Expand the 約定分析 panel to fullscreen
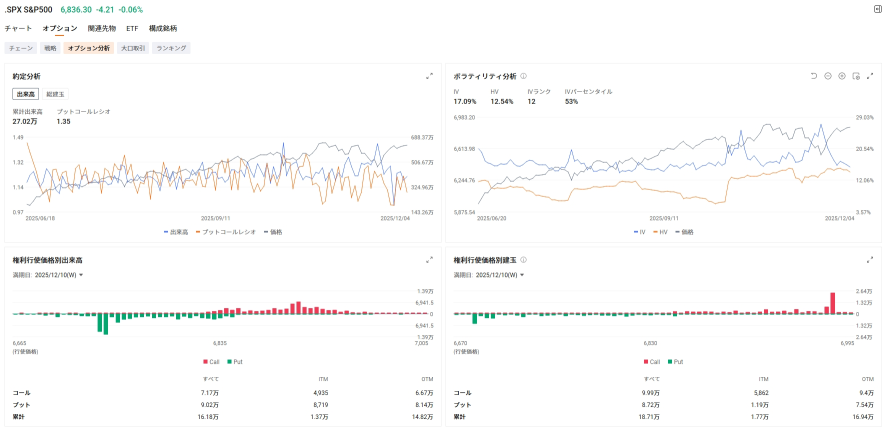The height and width of the screenshot is (429, 886). click(x=429, y=76)
